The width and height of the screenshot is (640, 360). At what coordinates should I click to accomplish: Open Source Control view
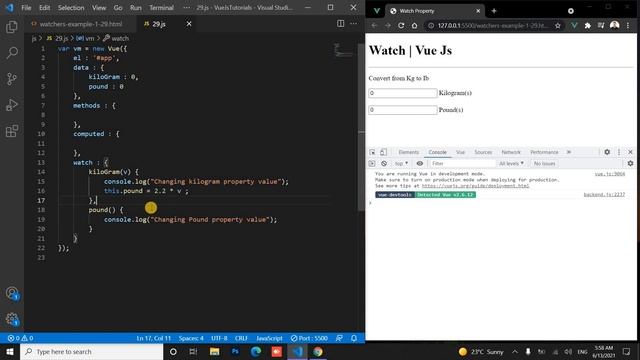(12, 79)
